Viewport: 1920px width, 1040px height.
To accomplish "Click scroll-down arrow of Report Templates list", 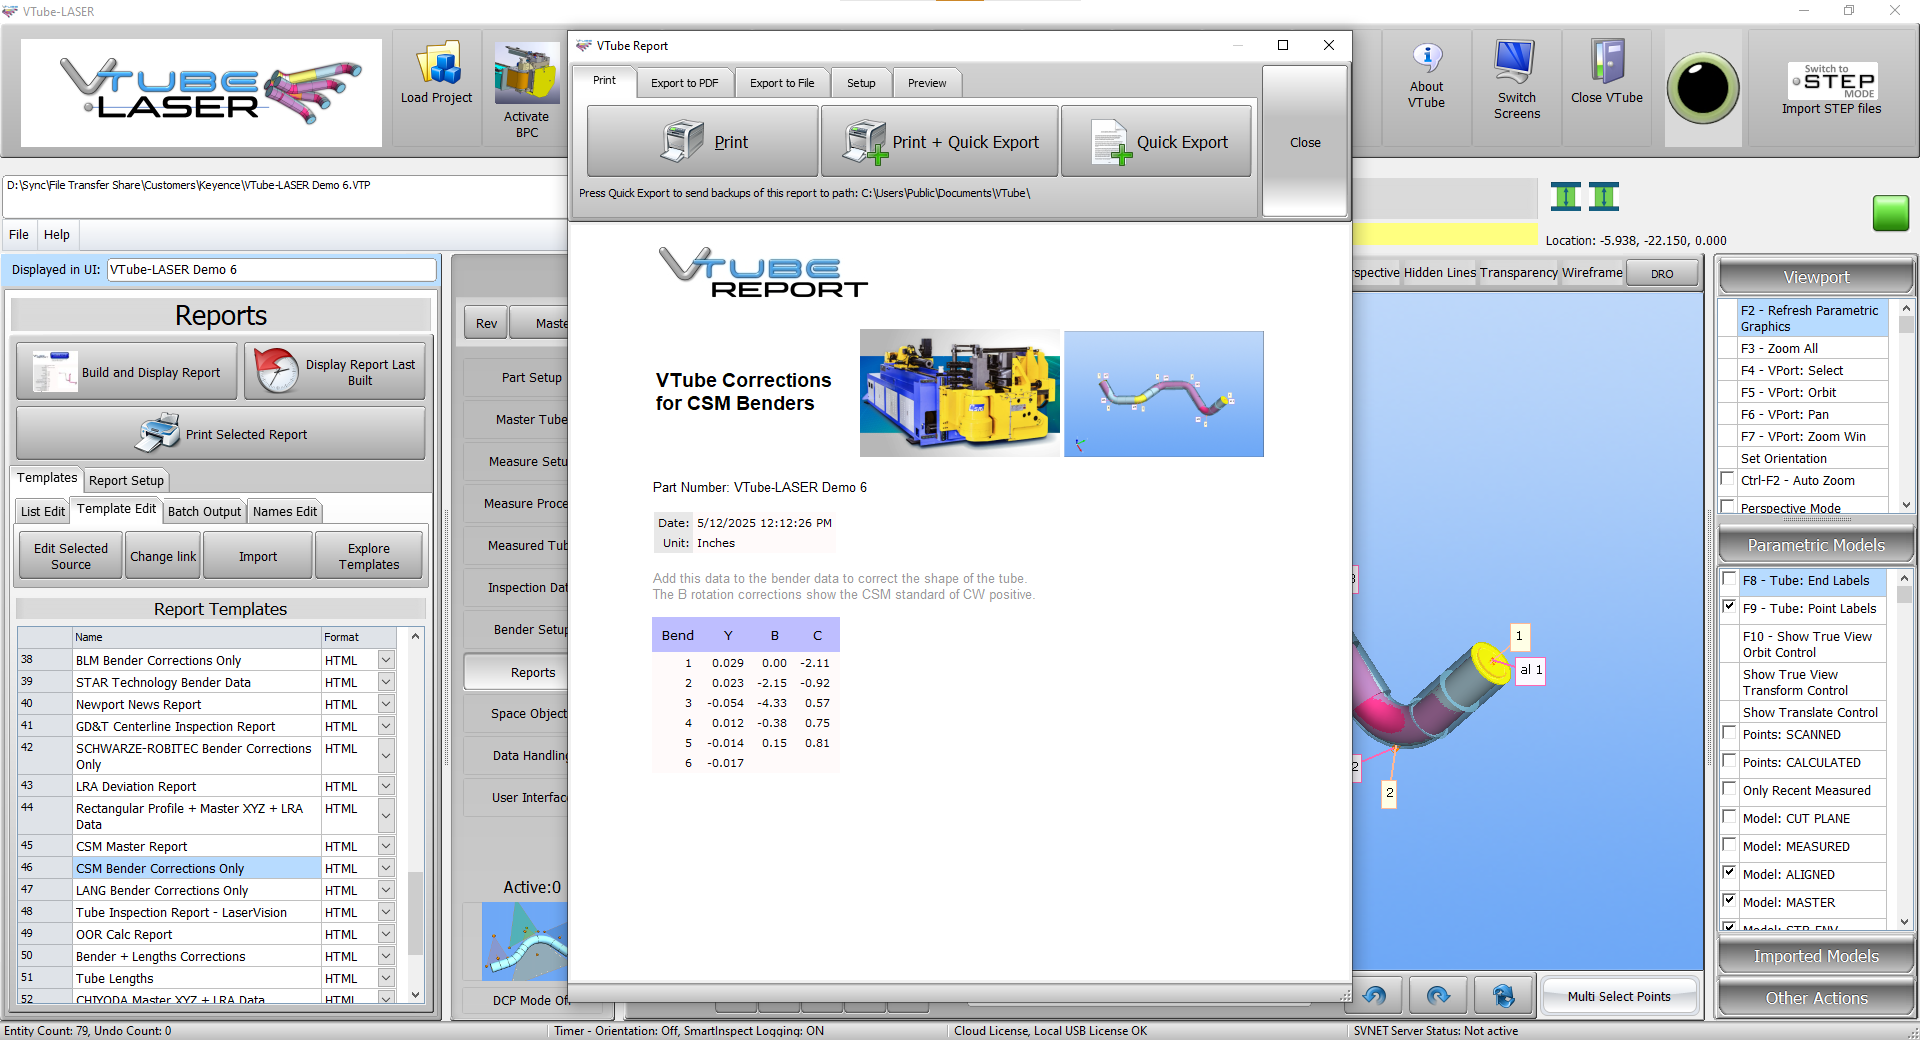I will tap(415, 994).
